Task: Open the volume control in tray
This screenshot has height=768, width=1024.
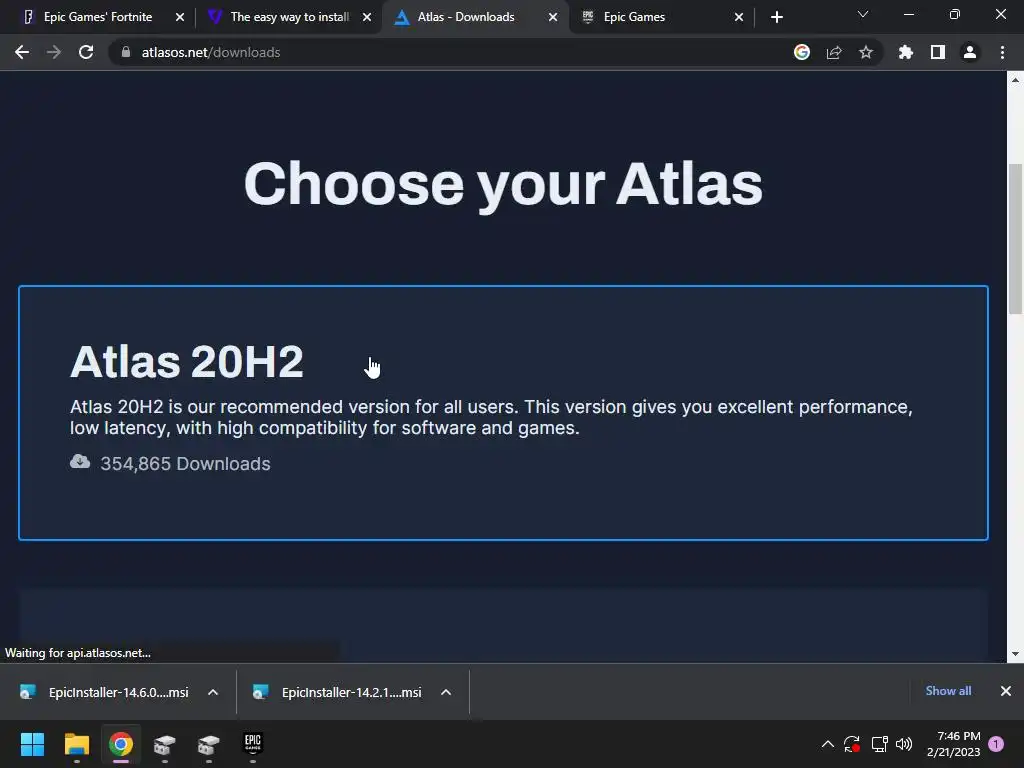Action: 904,744
